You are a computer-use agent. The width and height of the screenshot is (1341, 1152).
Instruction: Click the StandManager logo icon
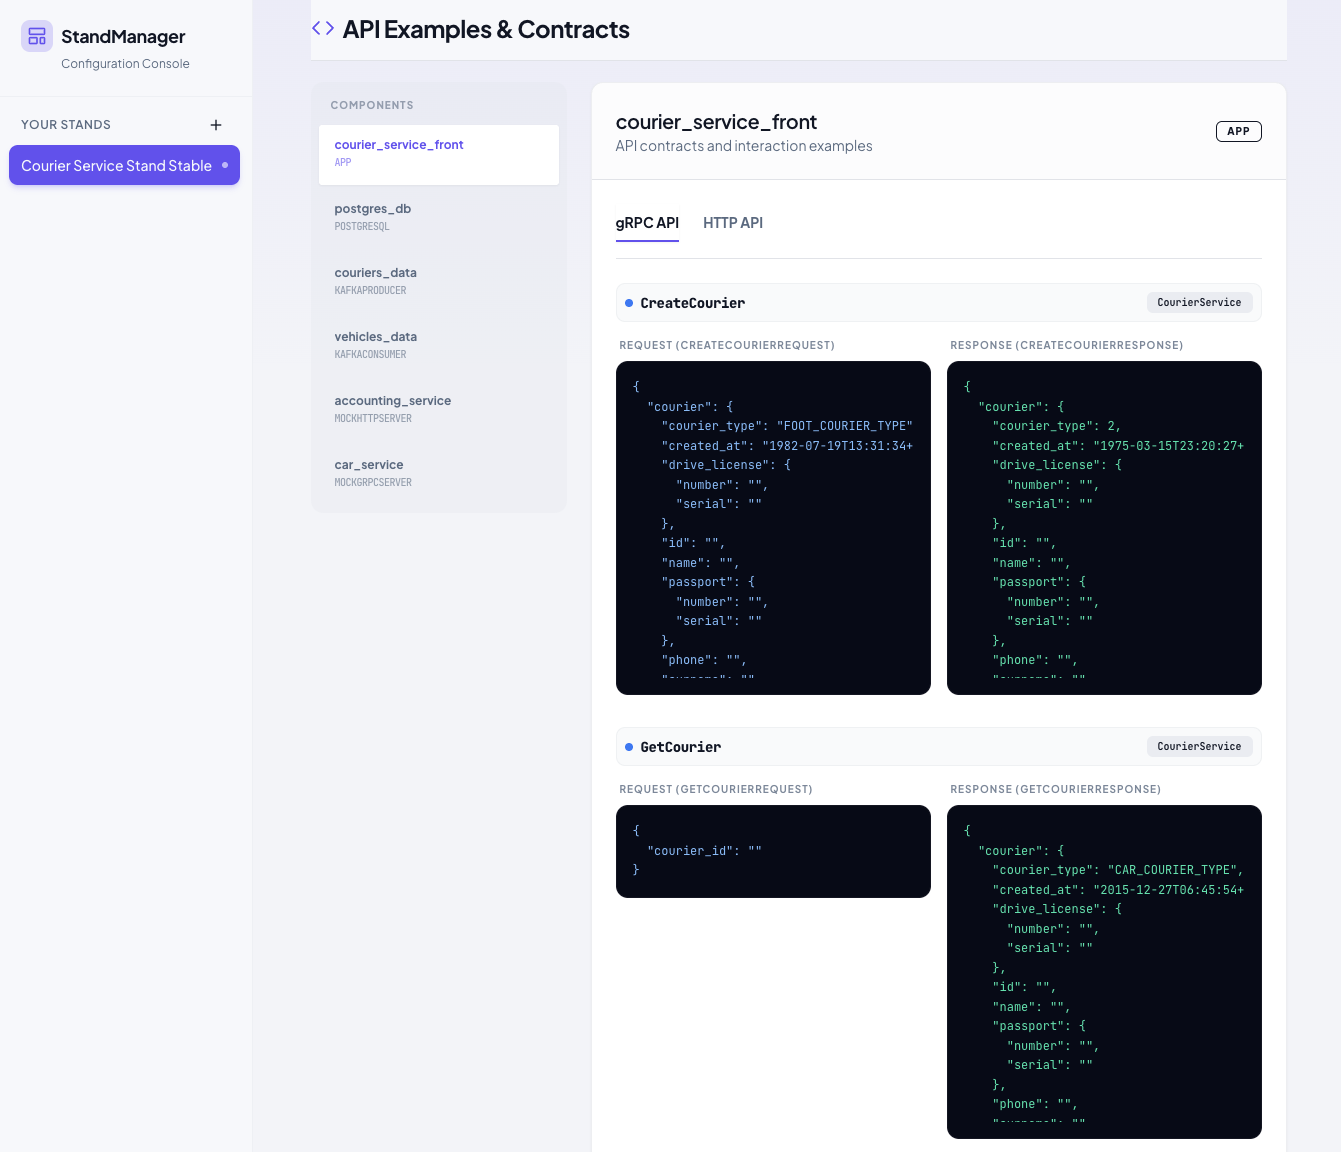point(36,36)
